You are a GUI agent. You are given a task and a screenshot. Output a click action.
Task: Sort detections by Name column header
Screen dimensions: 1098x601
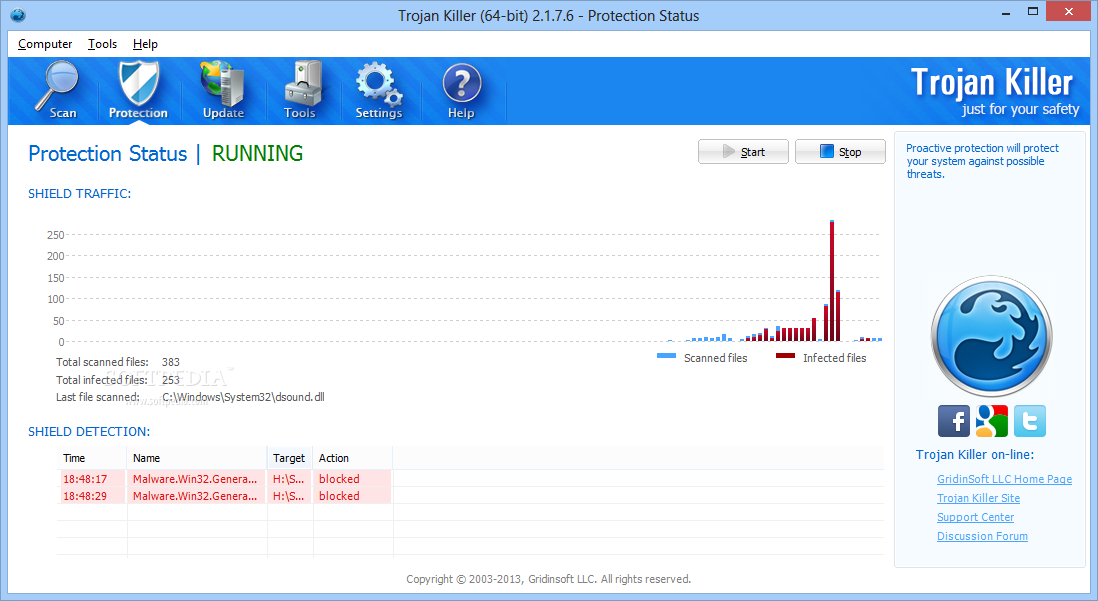click(x=197, y=458)
